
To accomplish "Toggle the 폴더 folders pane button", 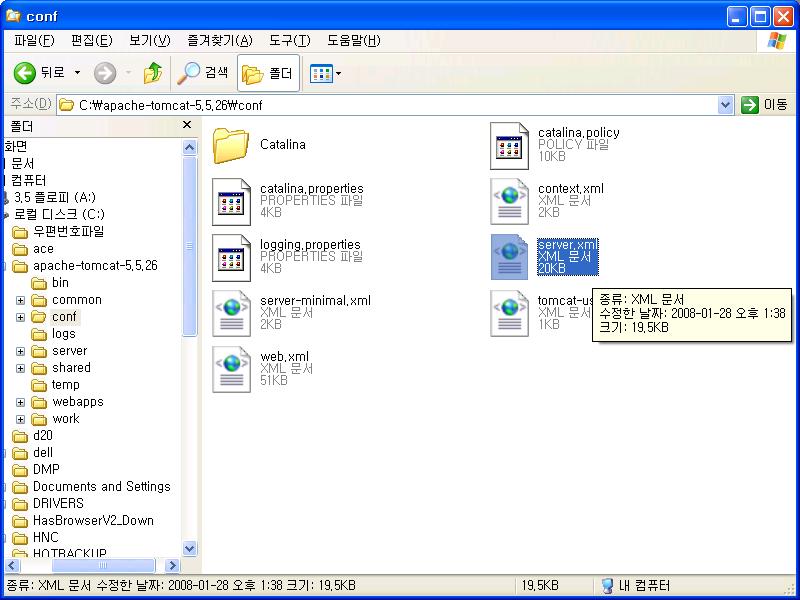I will 268,73.
